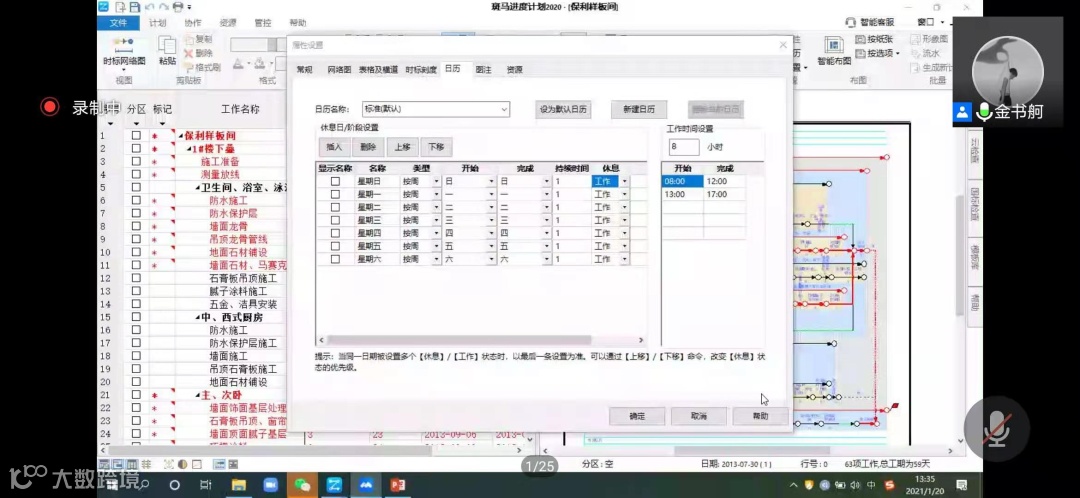Check the 显示名称 box for 星期三

tap(335, 220)
